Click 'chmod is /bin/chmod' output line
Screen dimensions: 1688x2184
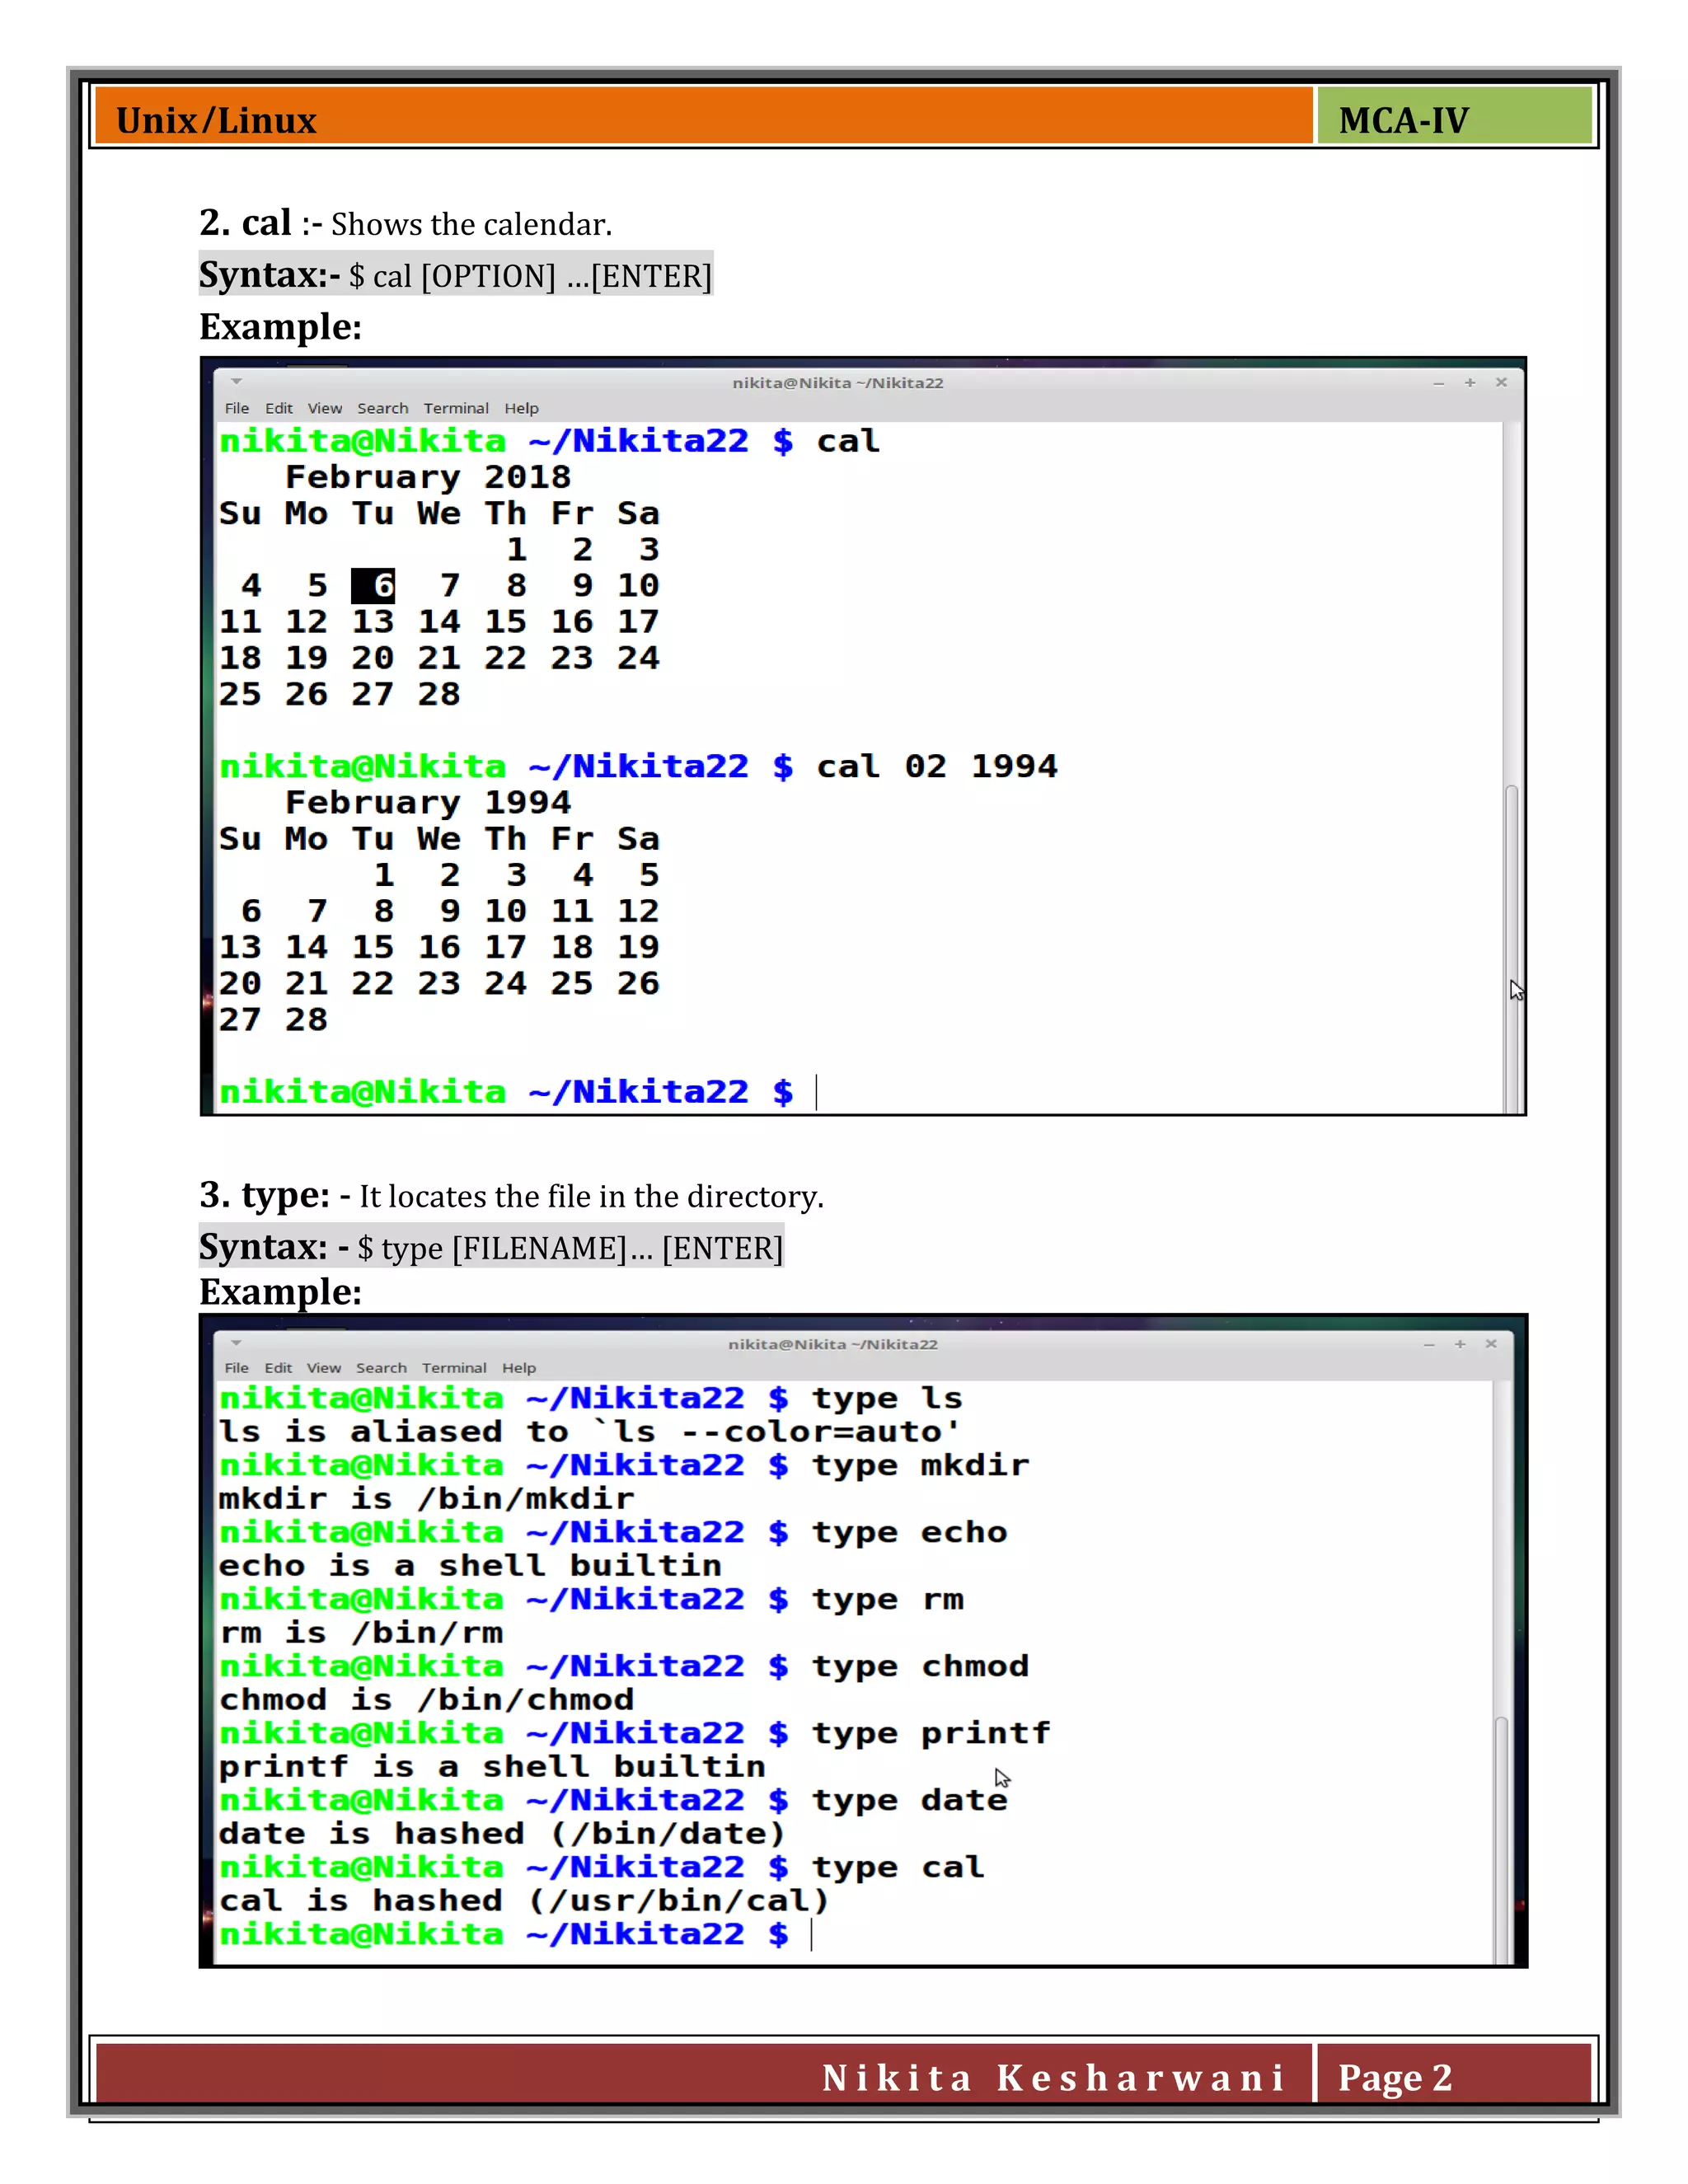(x=427, y=1699)
